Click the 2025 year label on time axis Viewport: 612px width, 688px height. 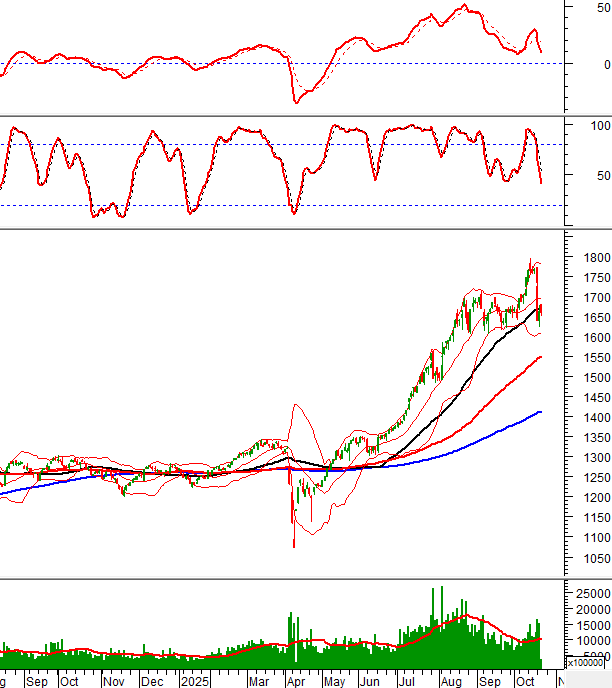pyautogui.click(x=194, y=681)
